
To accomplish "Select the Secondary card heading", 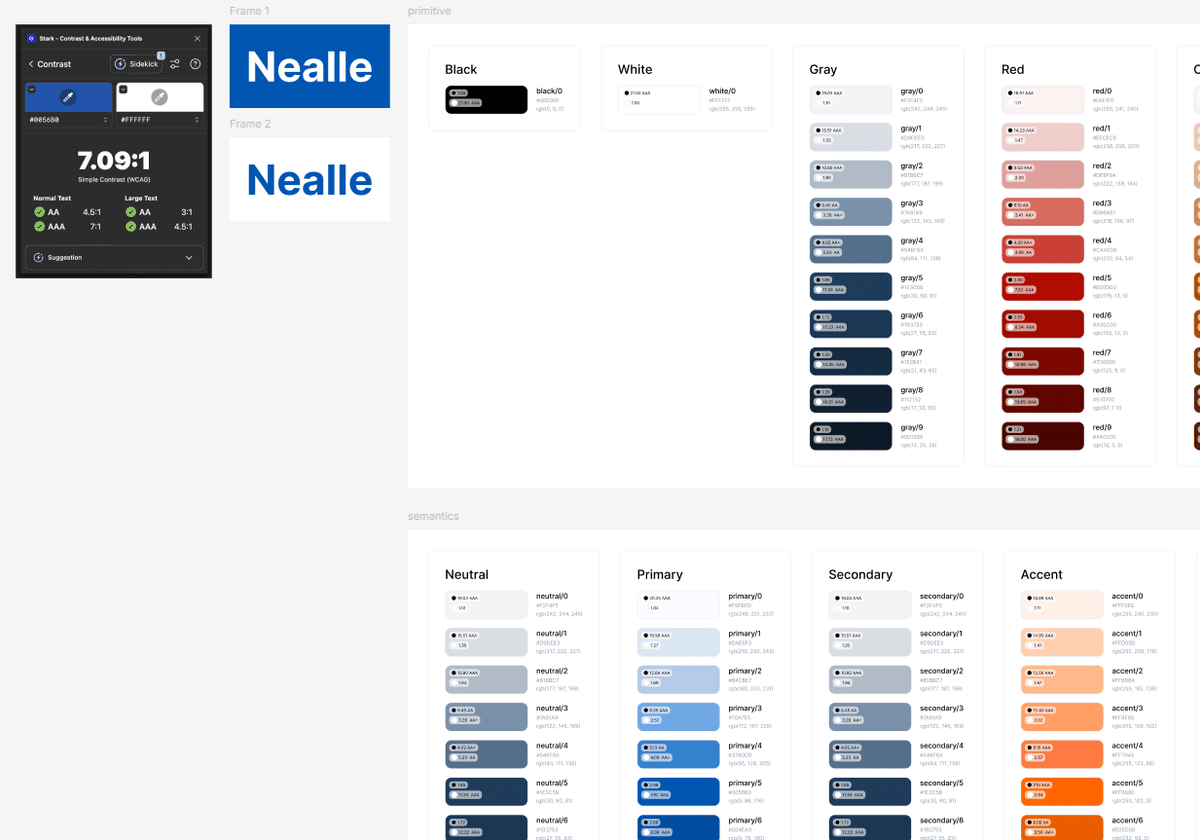I will (x=861, y=574).
